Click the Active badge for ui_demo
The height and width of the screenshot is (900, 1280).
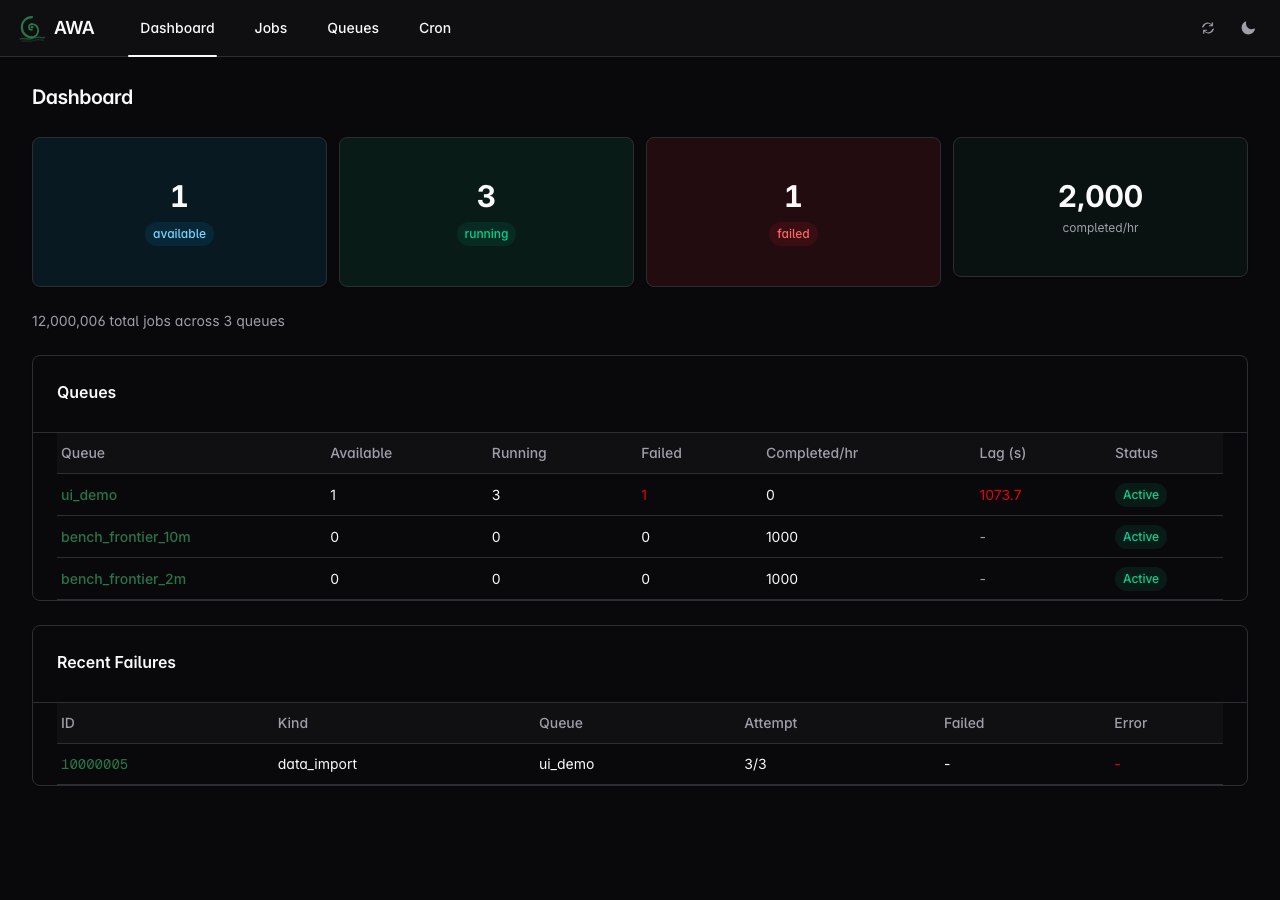click(1140, 495)
